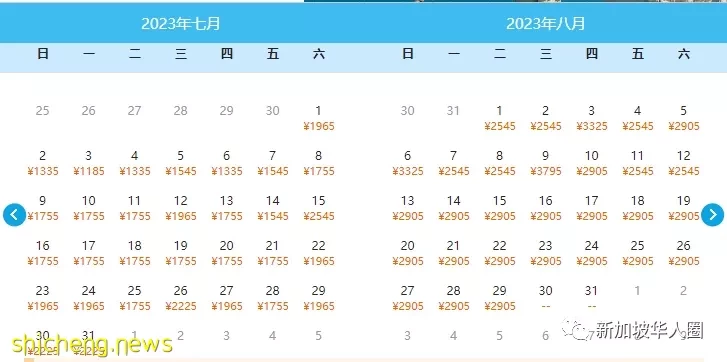Pick July 1 with ¥1965 fare

pyautogui.click(x=319, y=118)
